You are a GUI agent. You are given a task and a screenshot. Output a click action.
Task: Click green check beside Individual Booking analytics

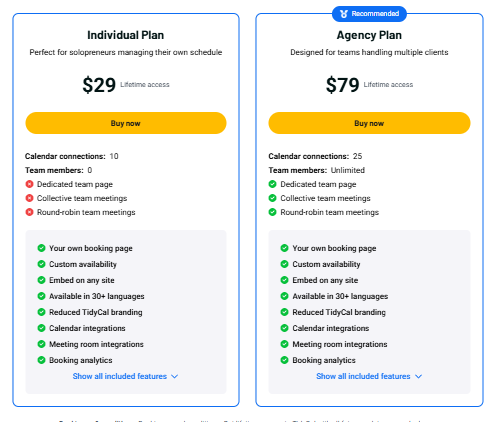[x=41, y=360]
